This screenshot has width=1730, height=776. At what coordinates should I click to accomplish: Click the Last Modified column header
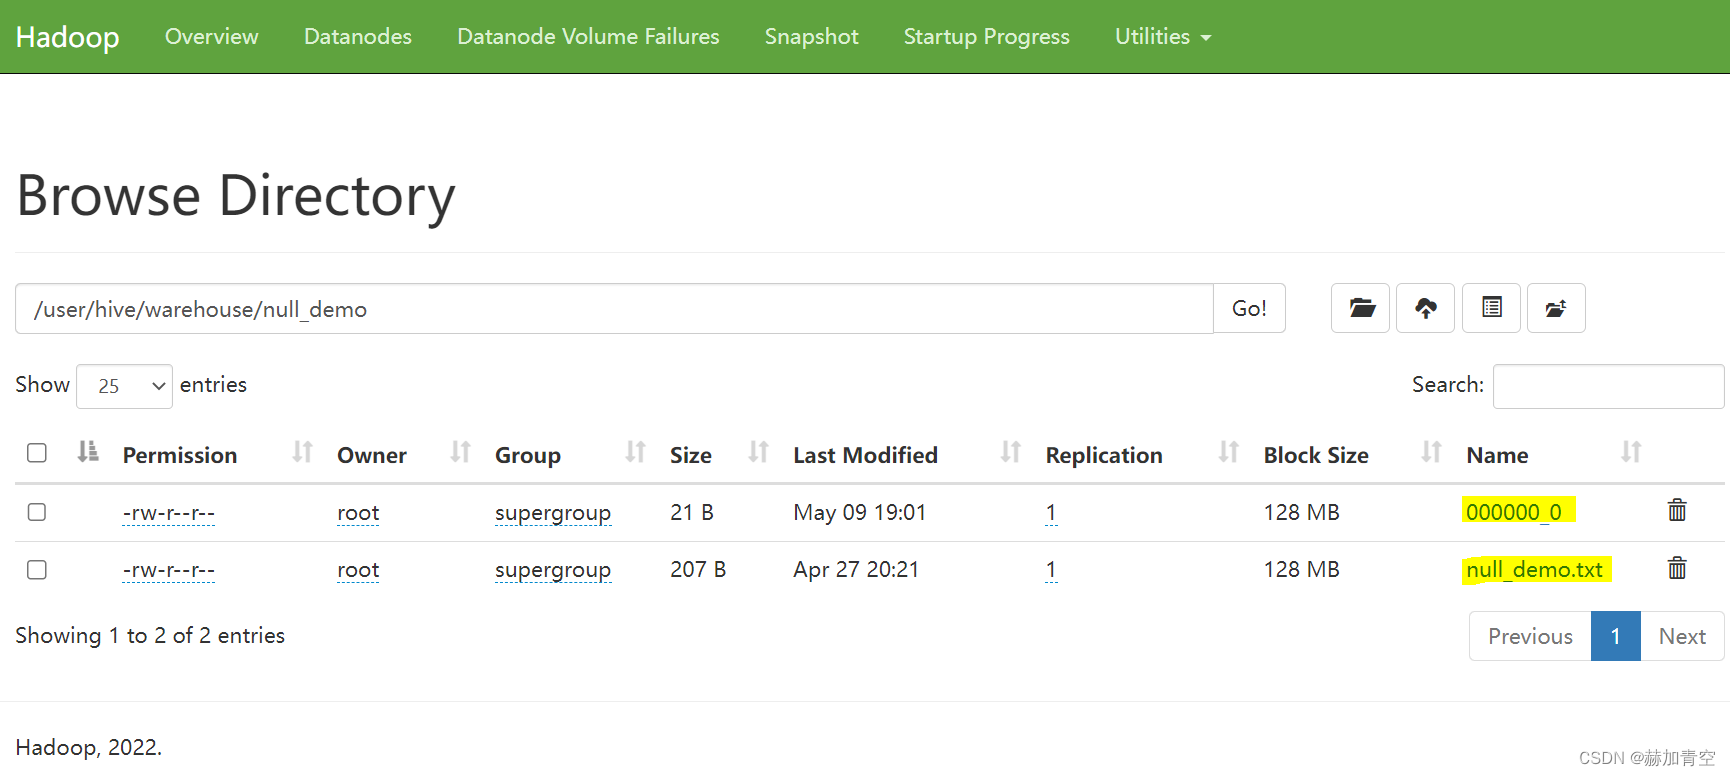click(865, 455)
